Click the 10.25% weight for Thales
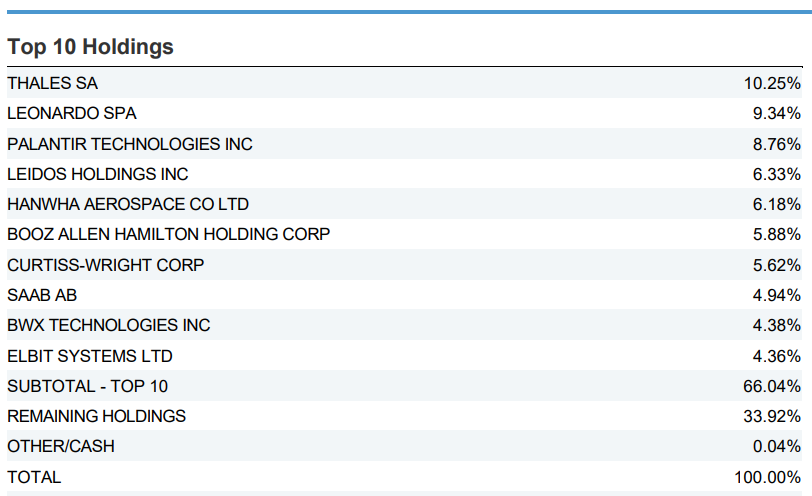The image size is (812, 496). point(772,84)
